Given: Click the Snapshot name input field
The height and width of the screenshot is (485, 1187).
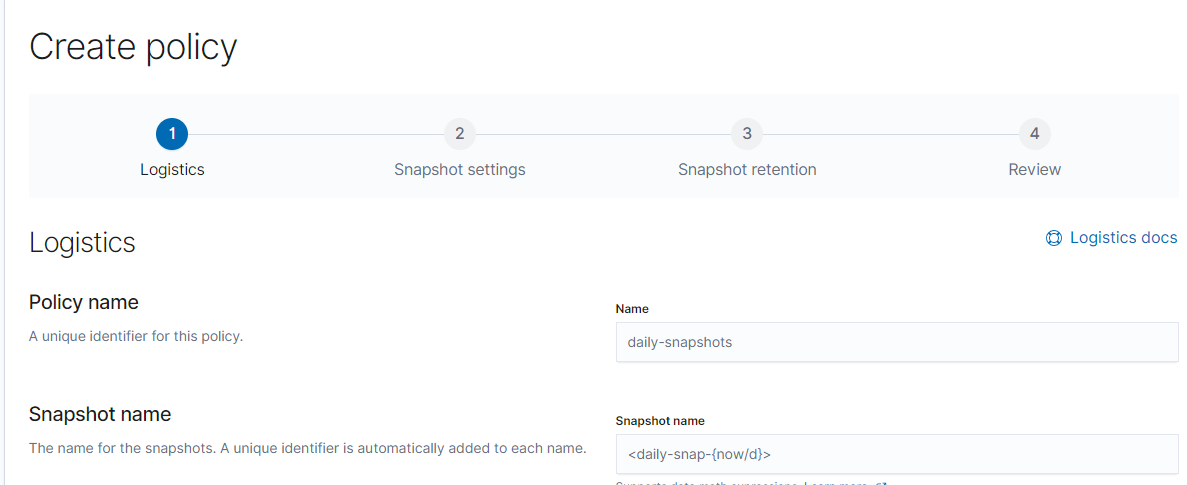Looking at the screenshot, I should [897, 454].
